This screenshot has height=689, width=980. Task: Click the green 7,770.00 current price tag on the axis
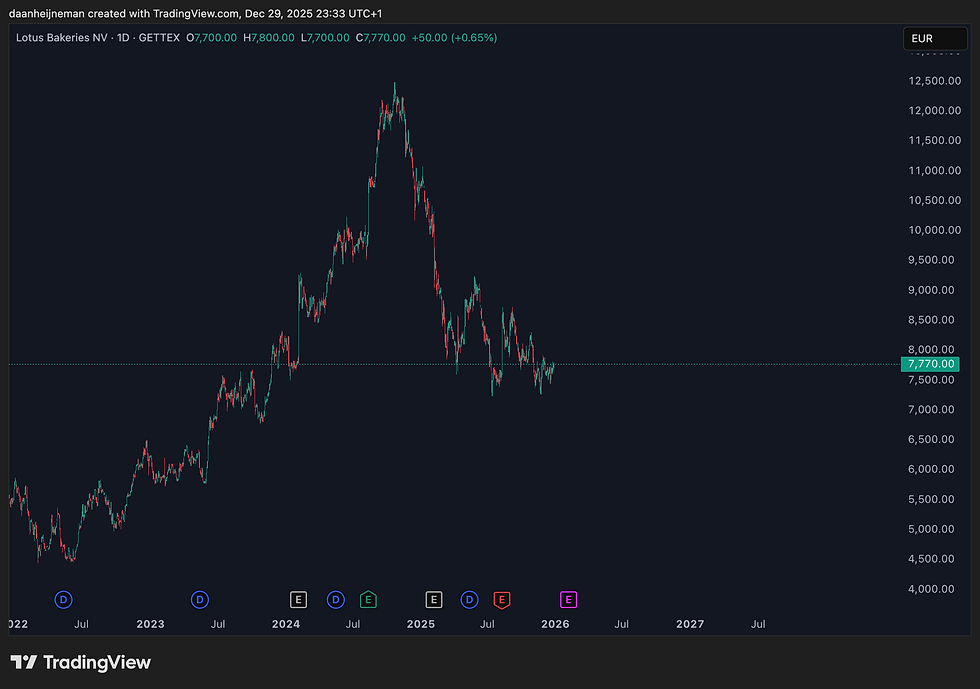[930, 364]
